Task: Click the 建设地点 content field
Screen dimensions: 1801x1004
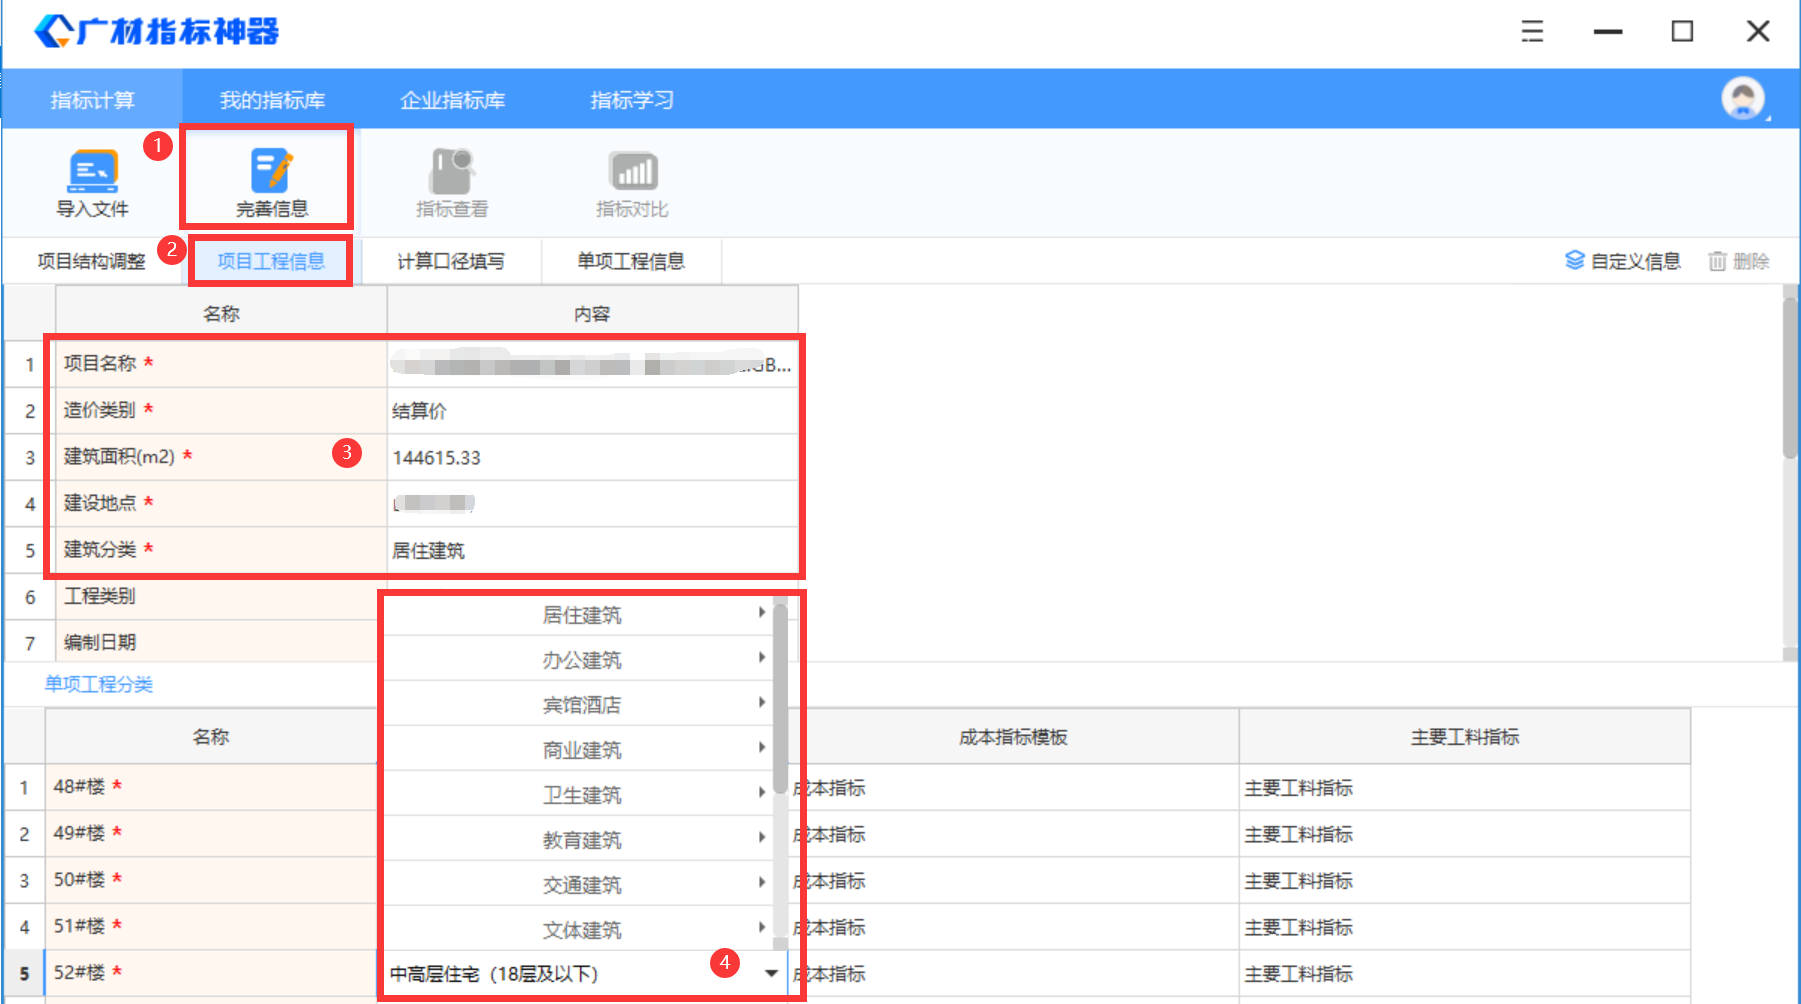Action: [x=592, y=503]
